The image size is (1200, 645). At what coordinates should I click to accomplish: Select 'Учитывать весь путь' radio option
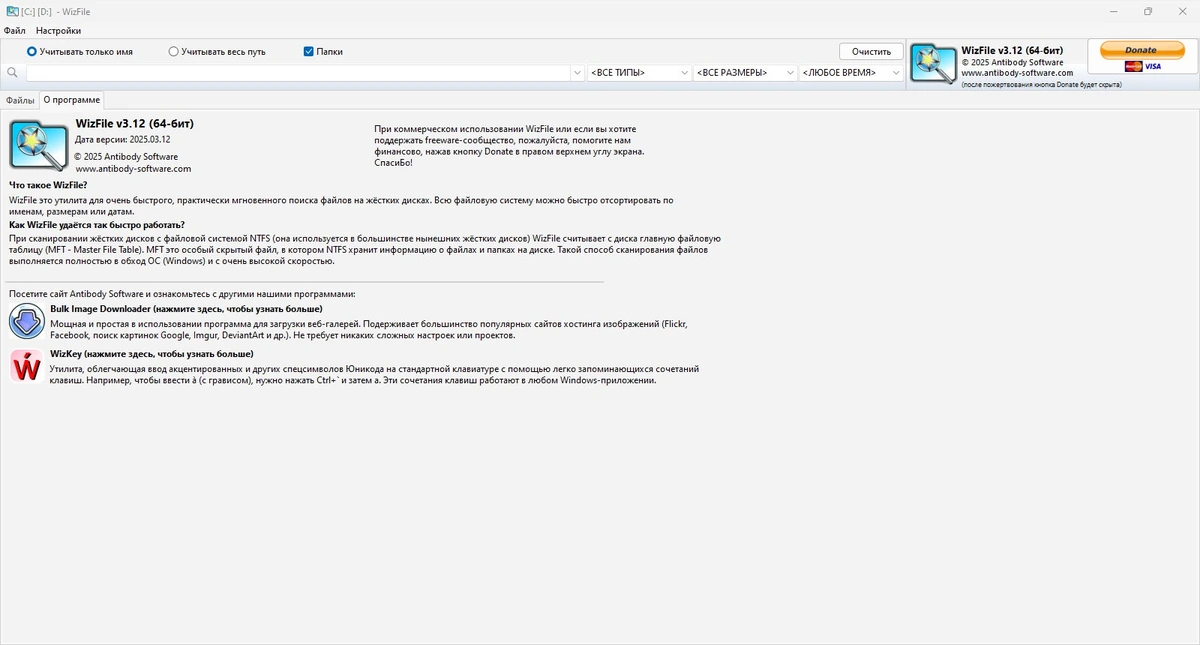pyautogui.click(x=217, y=51)
